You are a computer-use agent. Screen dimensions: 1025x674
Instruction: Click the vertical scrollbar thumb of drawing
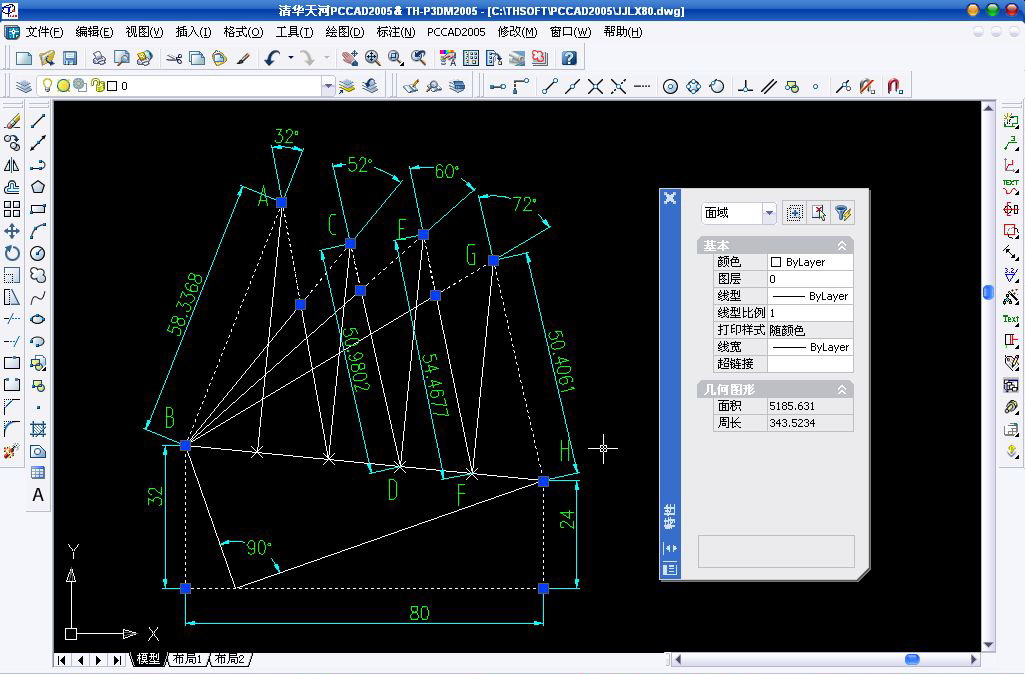(988, 292)
